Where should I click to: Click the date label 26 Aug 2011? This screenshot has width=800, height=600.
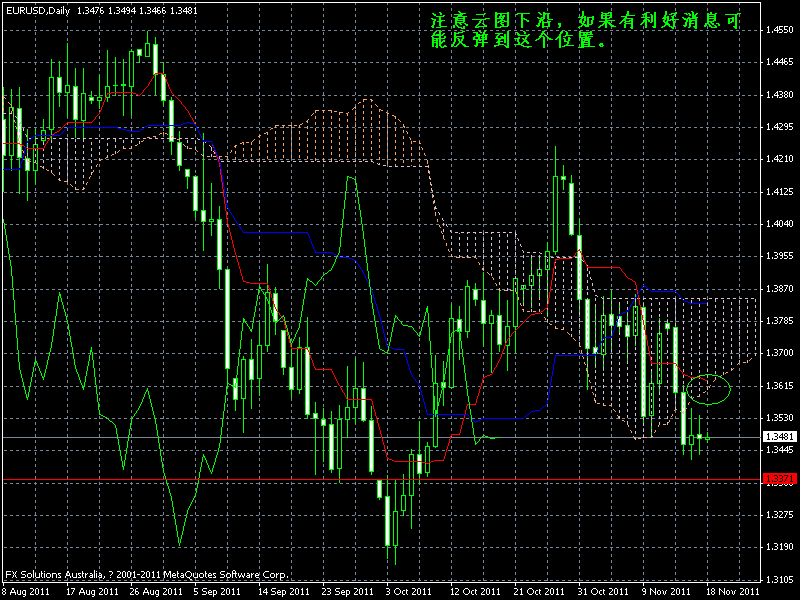[x=156, y=592]
